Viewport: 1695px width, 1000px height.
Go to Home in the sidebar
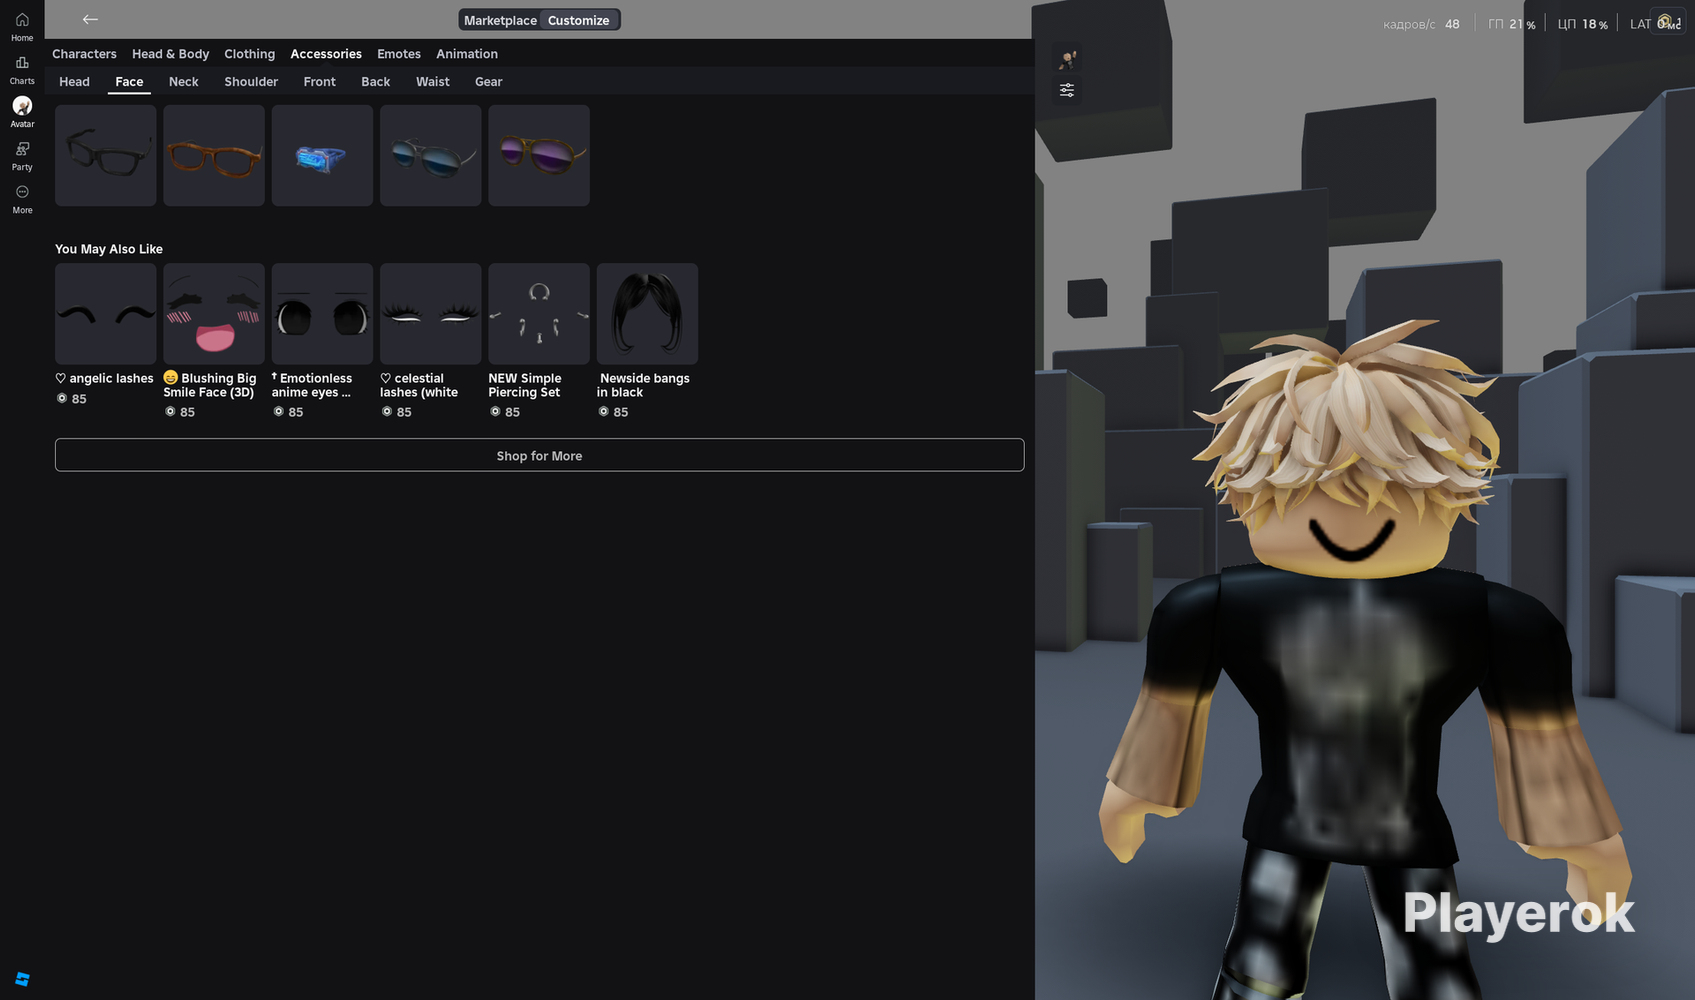[22, 26]
